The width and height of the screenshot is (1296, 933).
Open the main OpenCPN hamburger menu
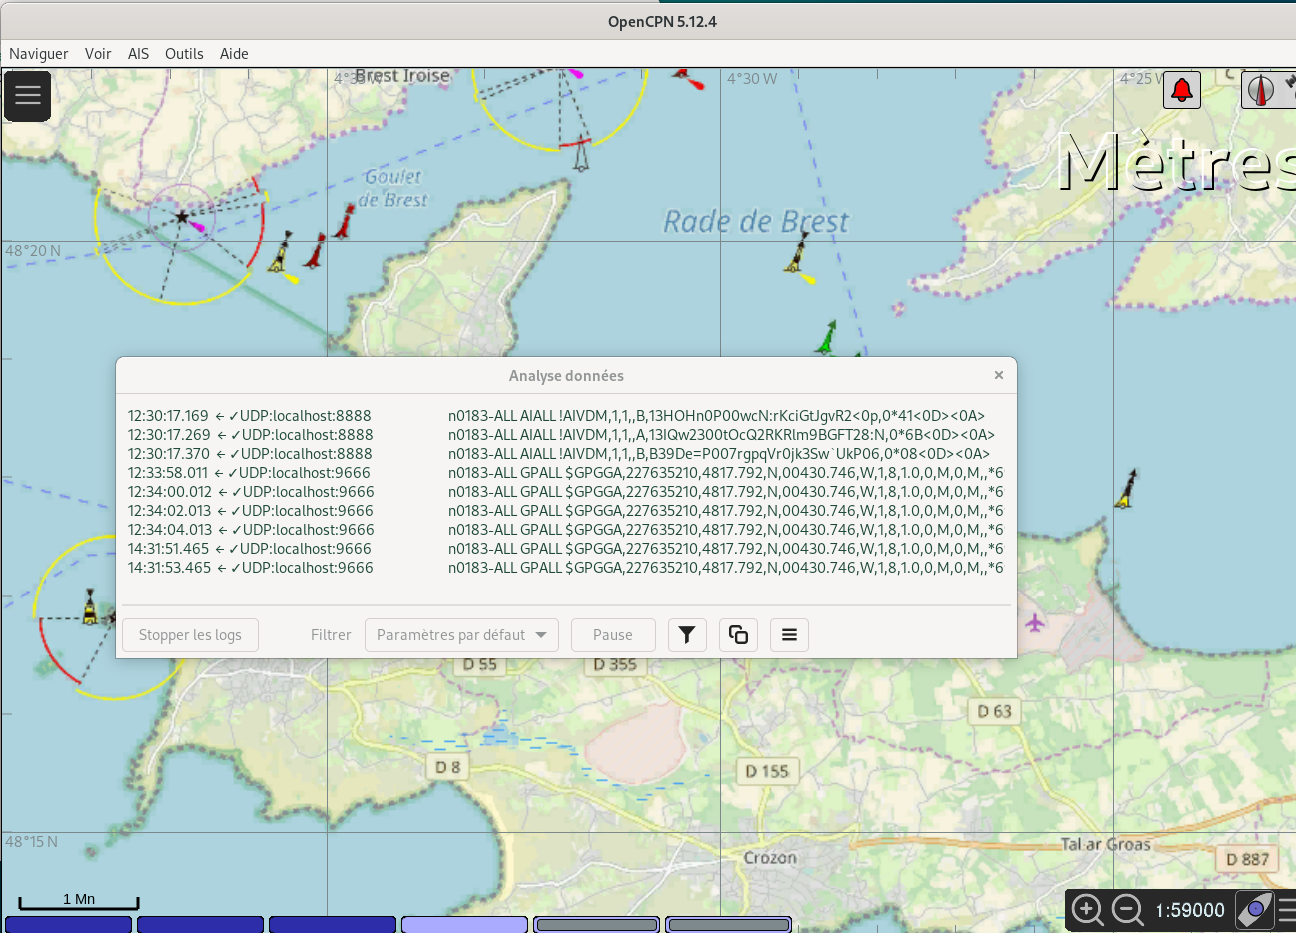click(27, 96)
